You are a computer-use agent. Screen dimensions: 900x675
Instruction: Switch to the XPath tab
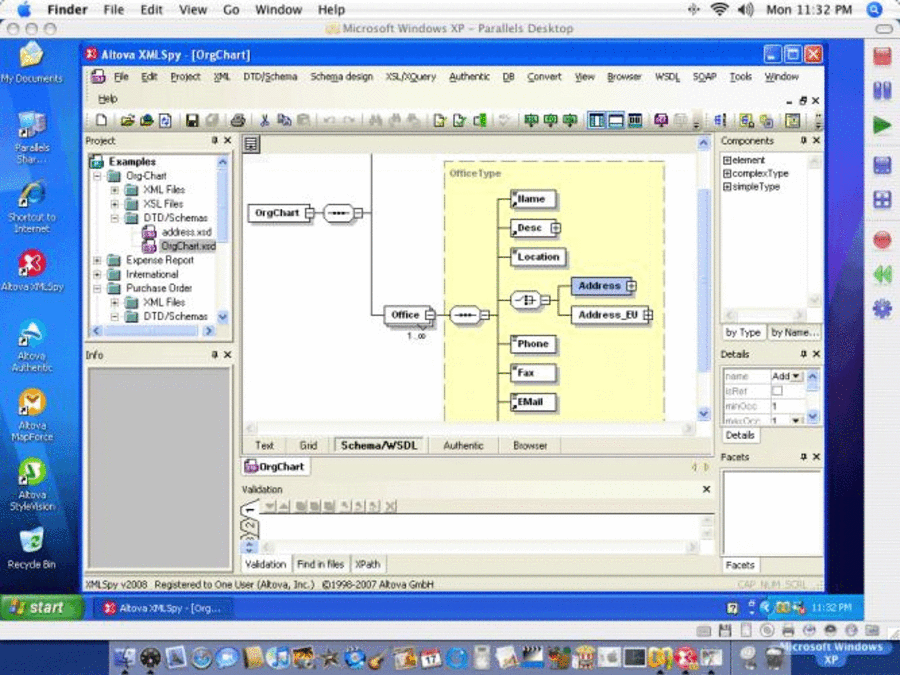(x=367, y=564)
